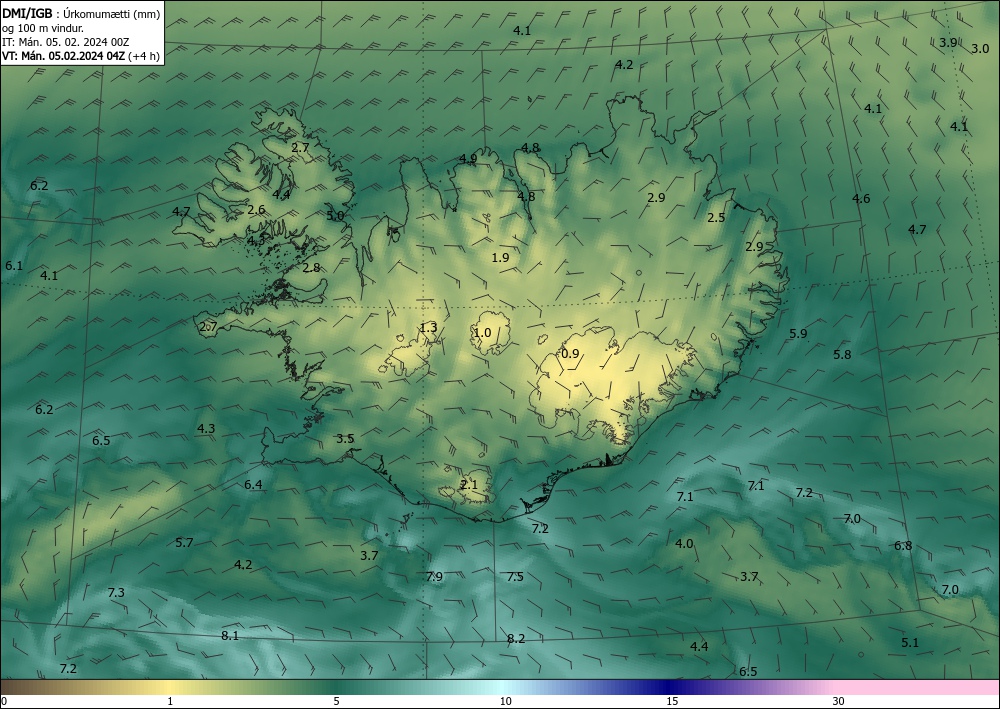This screenshot has width=1000, height=709.
Task: Click the "30" label on the color scale
Action: click(x=839, y=701)
